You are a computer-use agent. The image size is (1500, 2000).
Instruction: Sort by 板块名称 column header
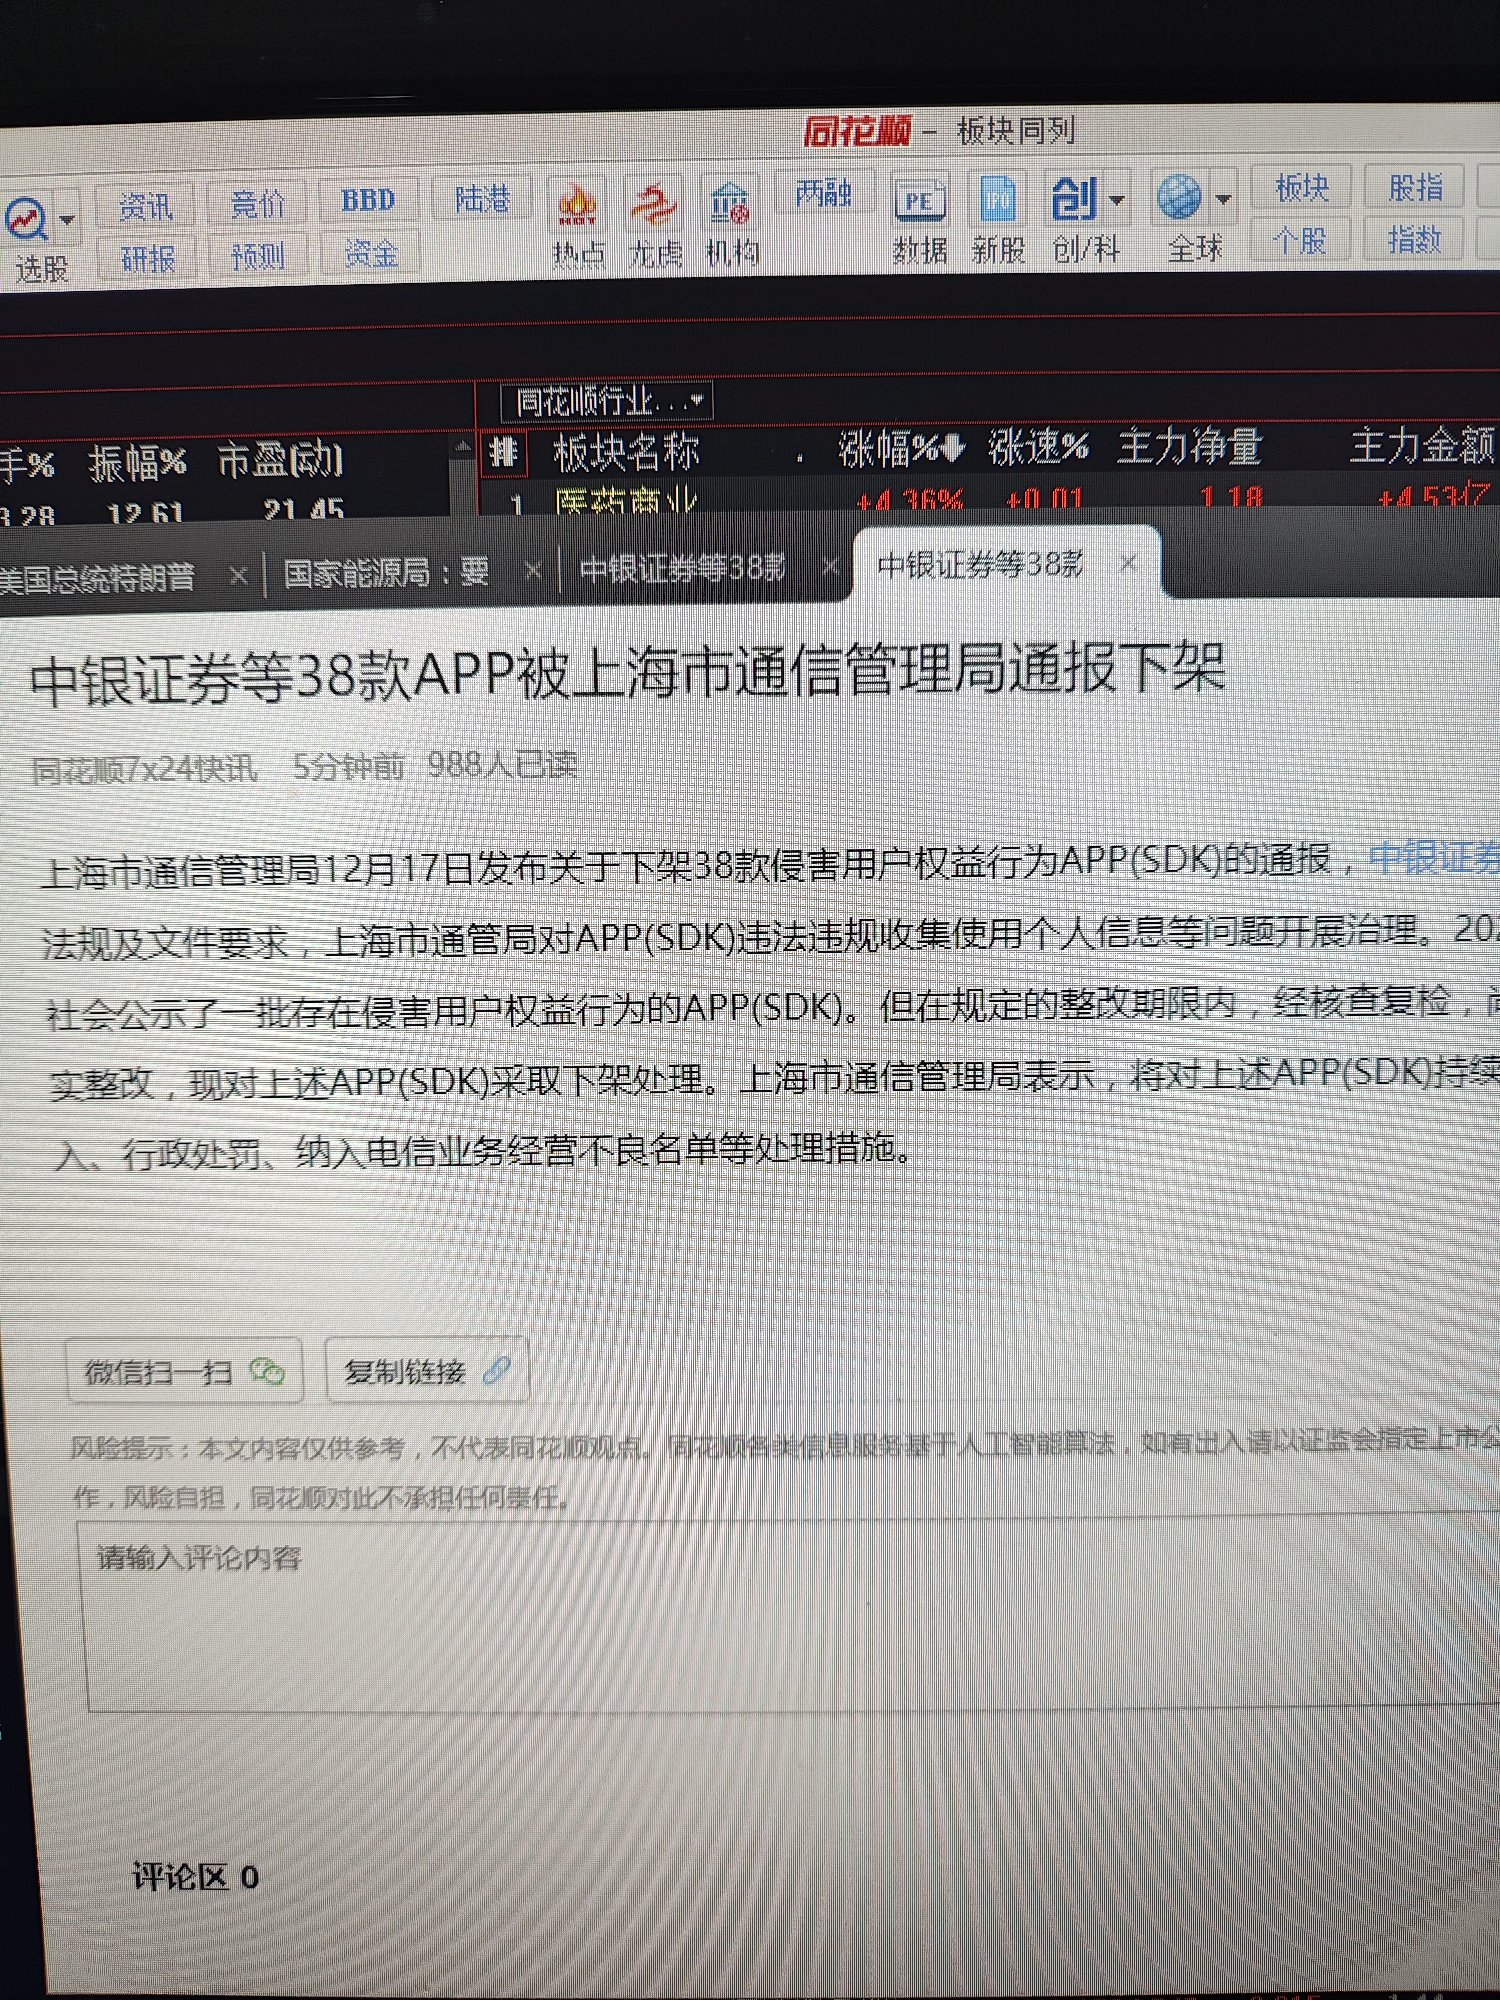pyautogui.click(x=626, y=452)
